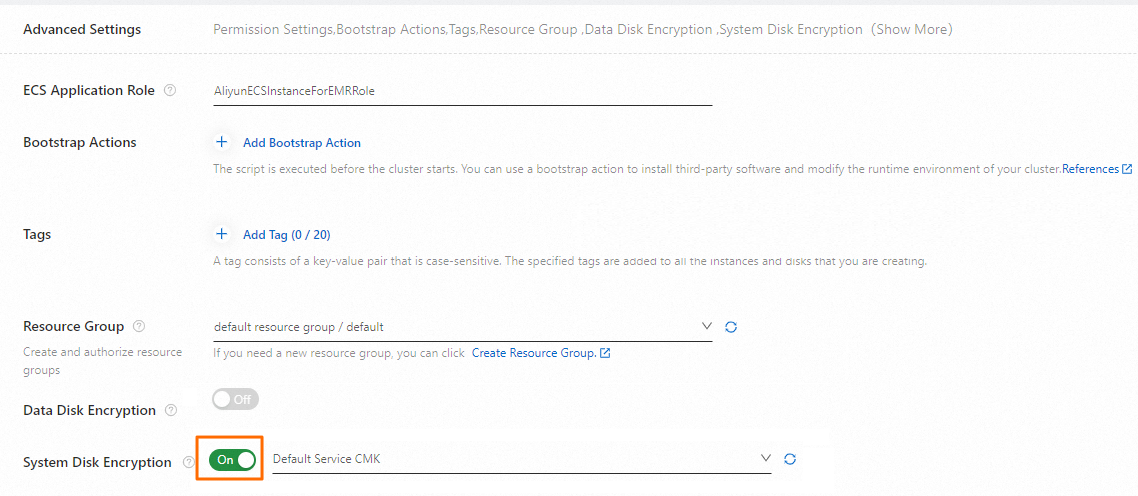
Task: Click the ECS Application Role input field
Action: [462, 91]
